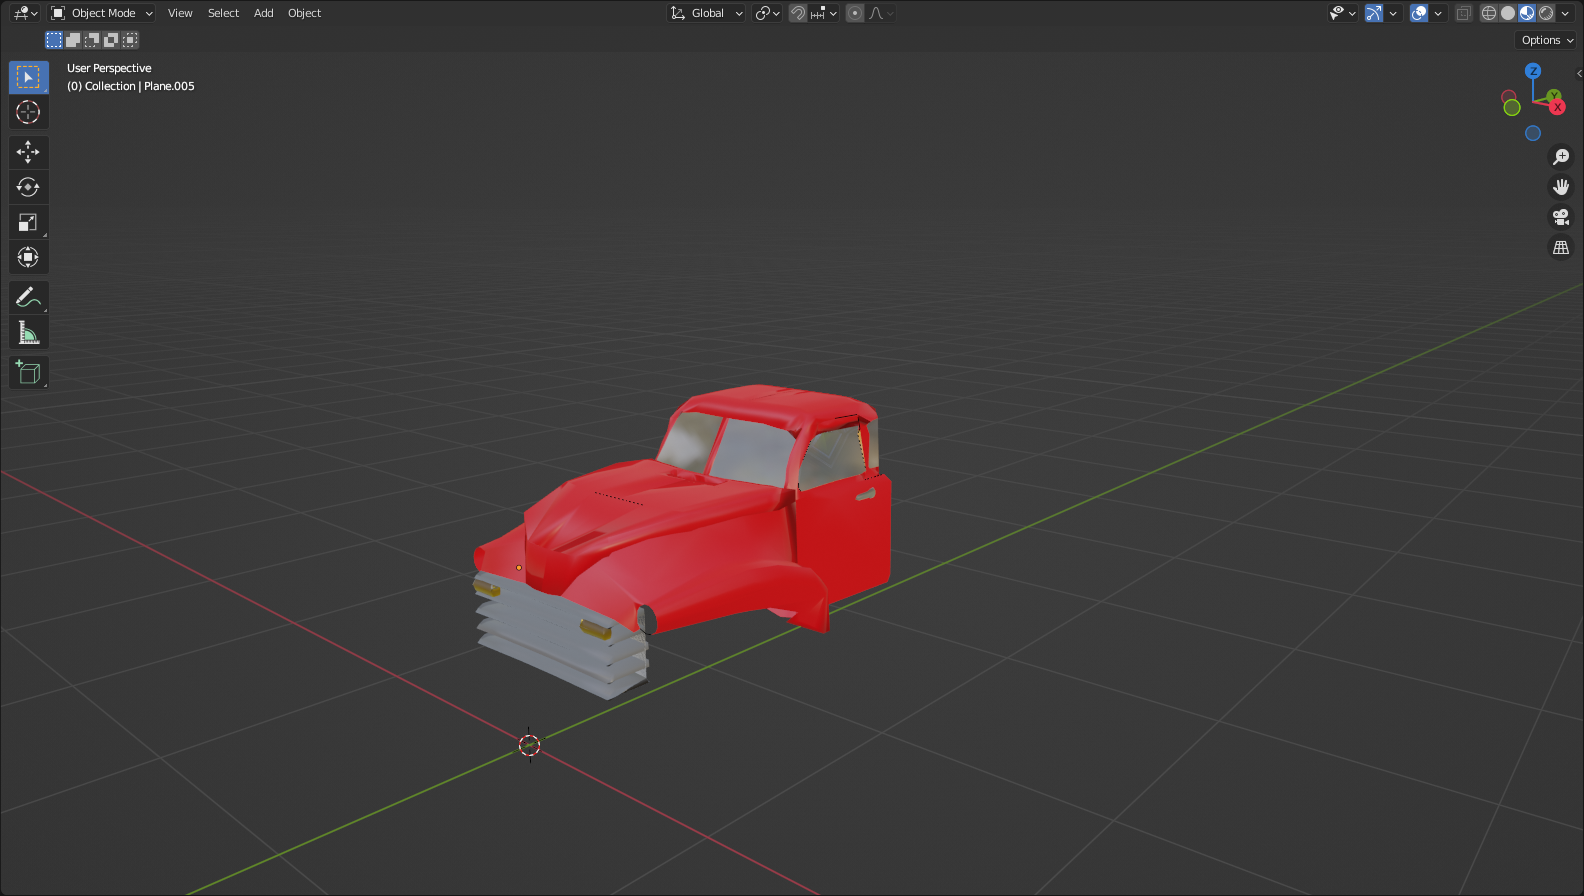Activate the Transform tool
The width and height of the screenshot is (1584, 896).
(x=28, y=257)
